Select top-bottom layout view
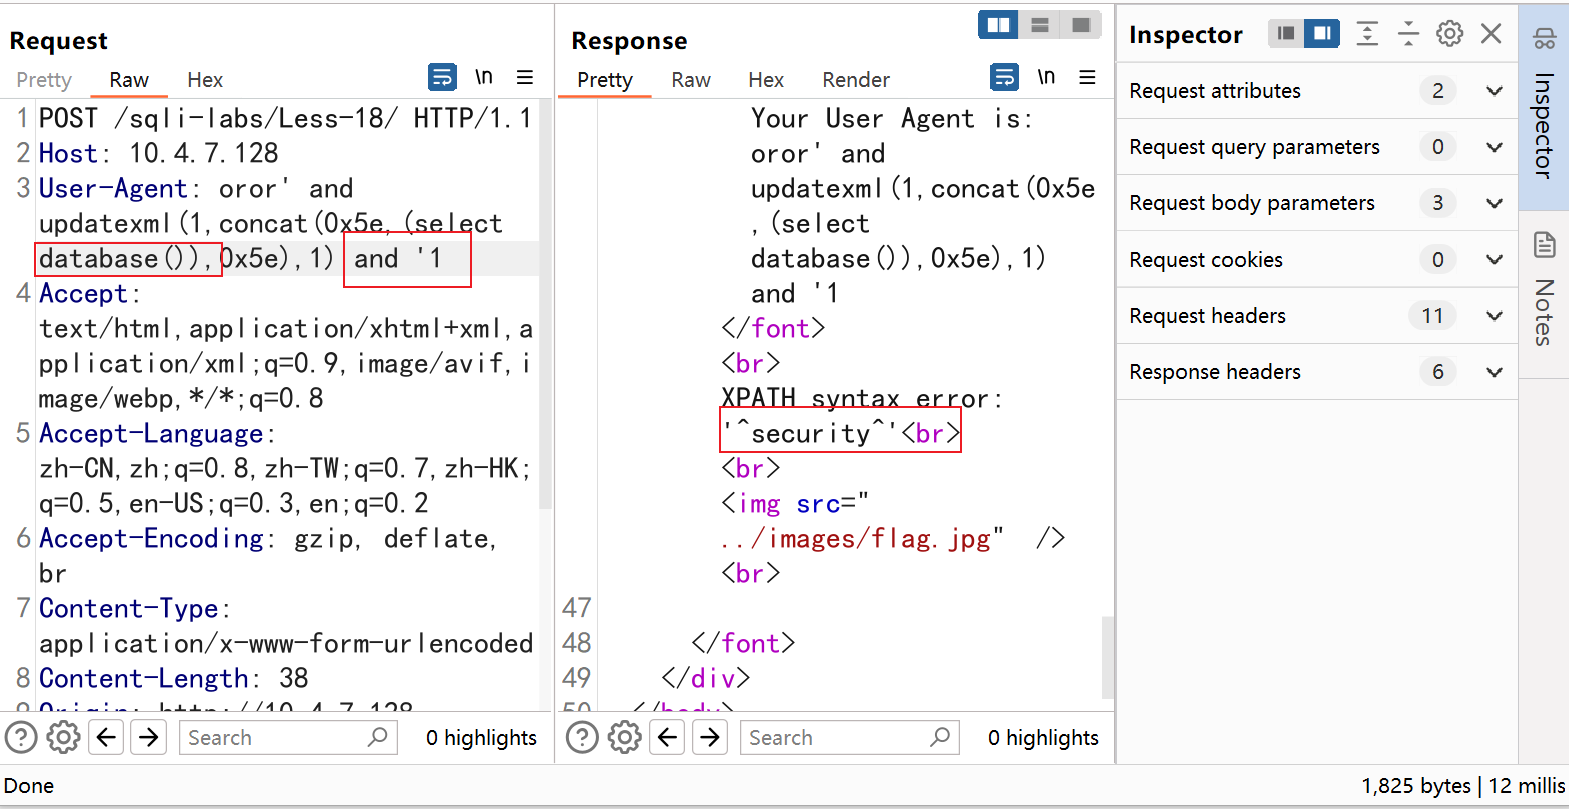 point(1040,25)
